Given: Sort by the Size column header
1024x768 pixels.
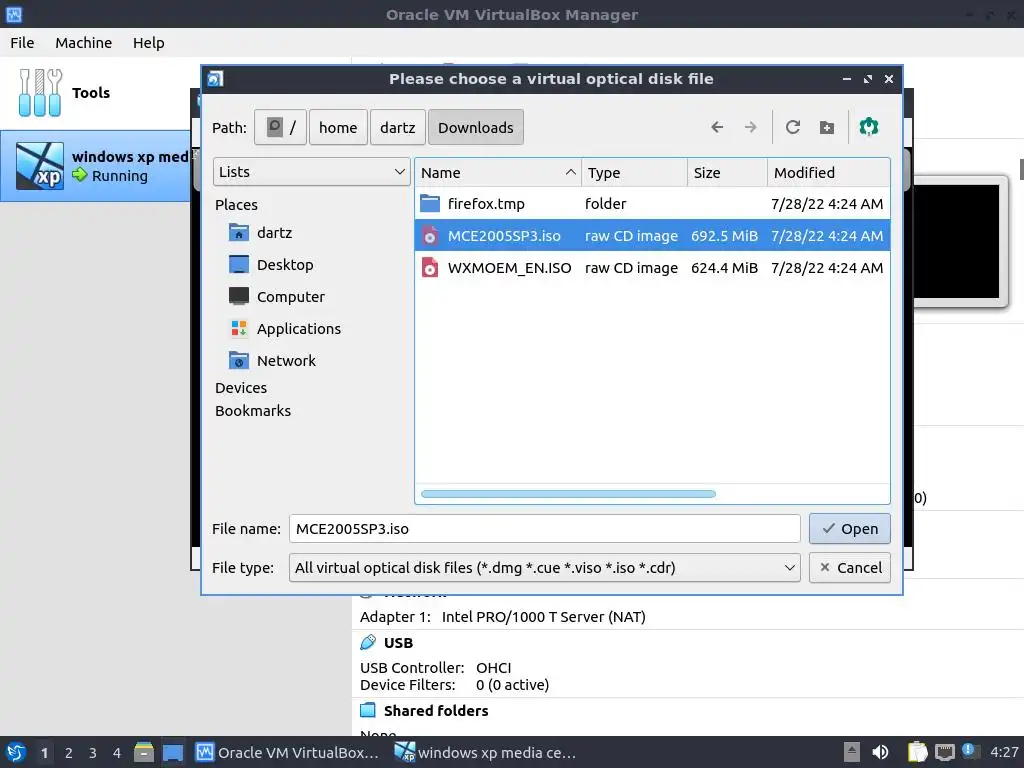Looking at the screenshot, I should [x=727, y=172].
